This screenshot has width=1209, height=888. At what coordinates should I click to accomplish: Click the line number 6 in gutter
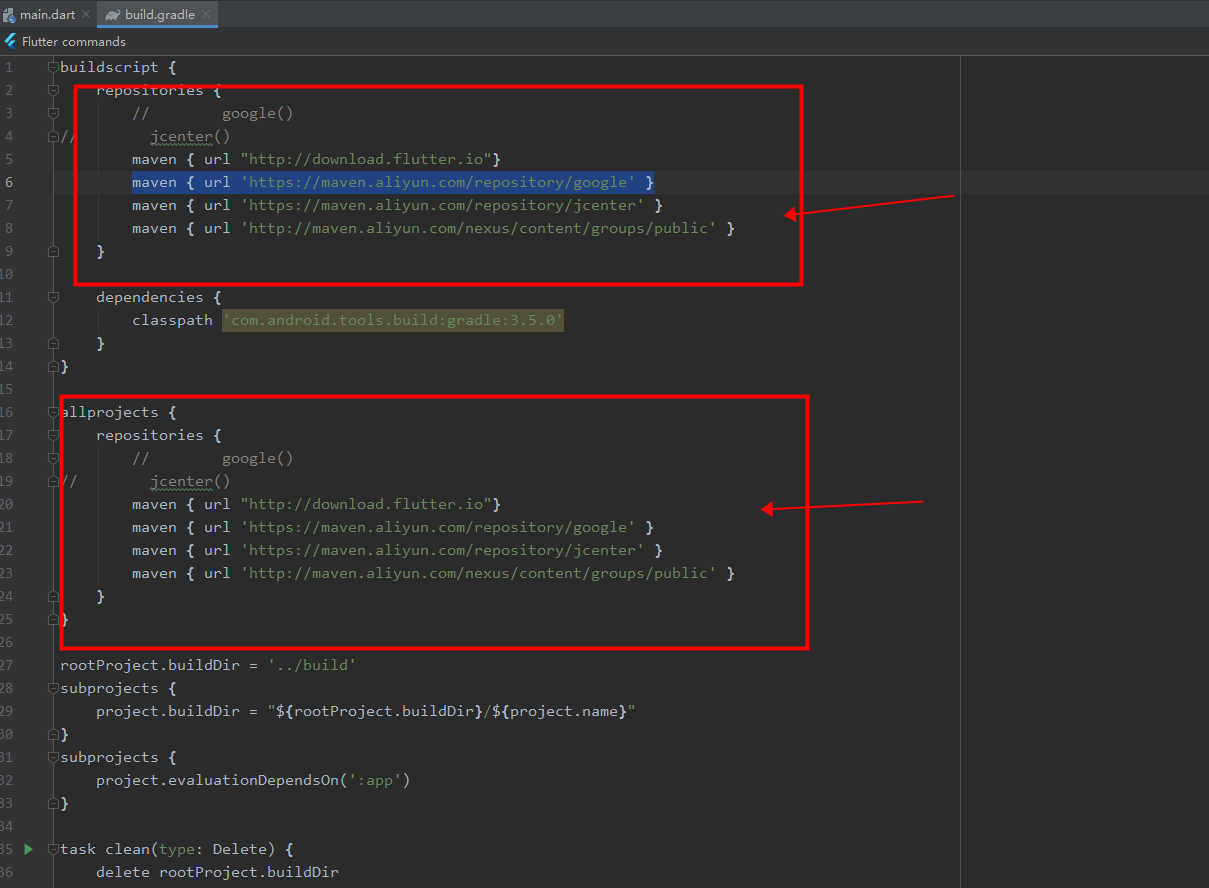pos(9,182)
